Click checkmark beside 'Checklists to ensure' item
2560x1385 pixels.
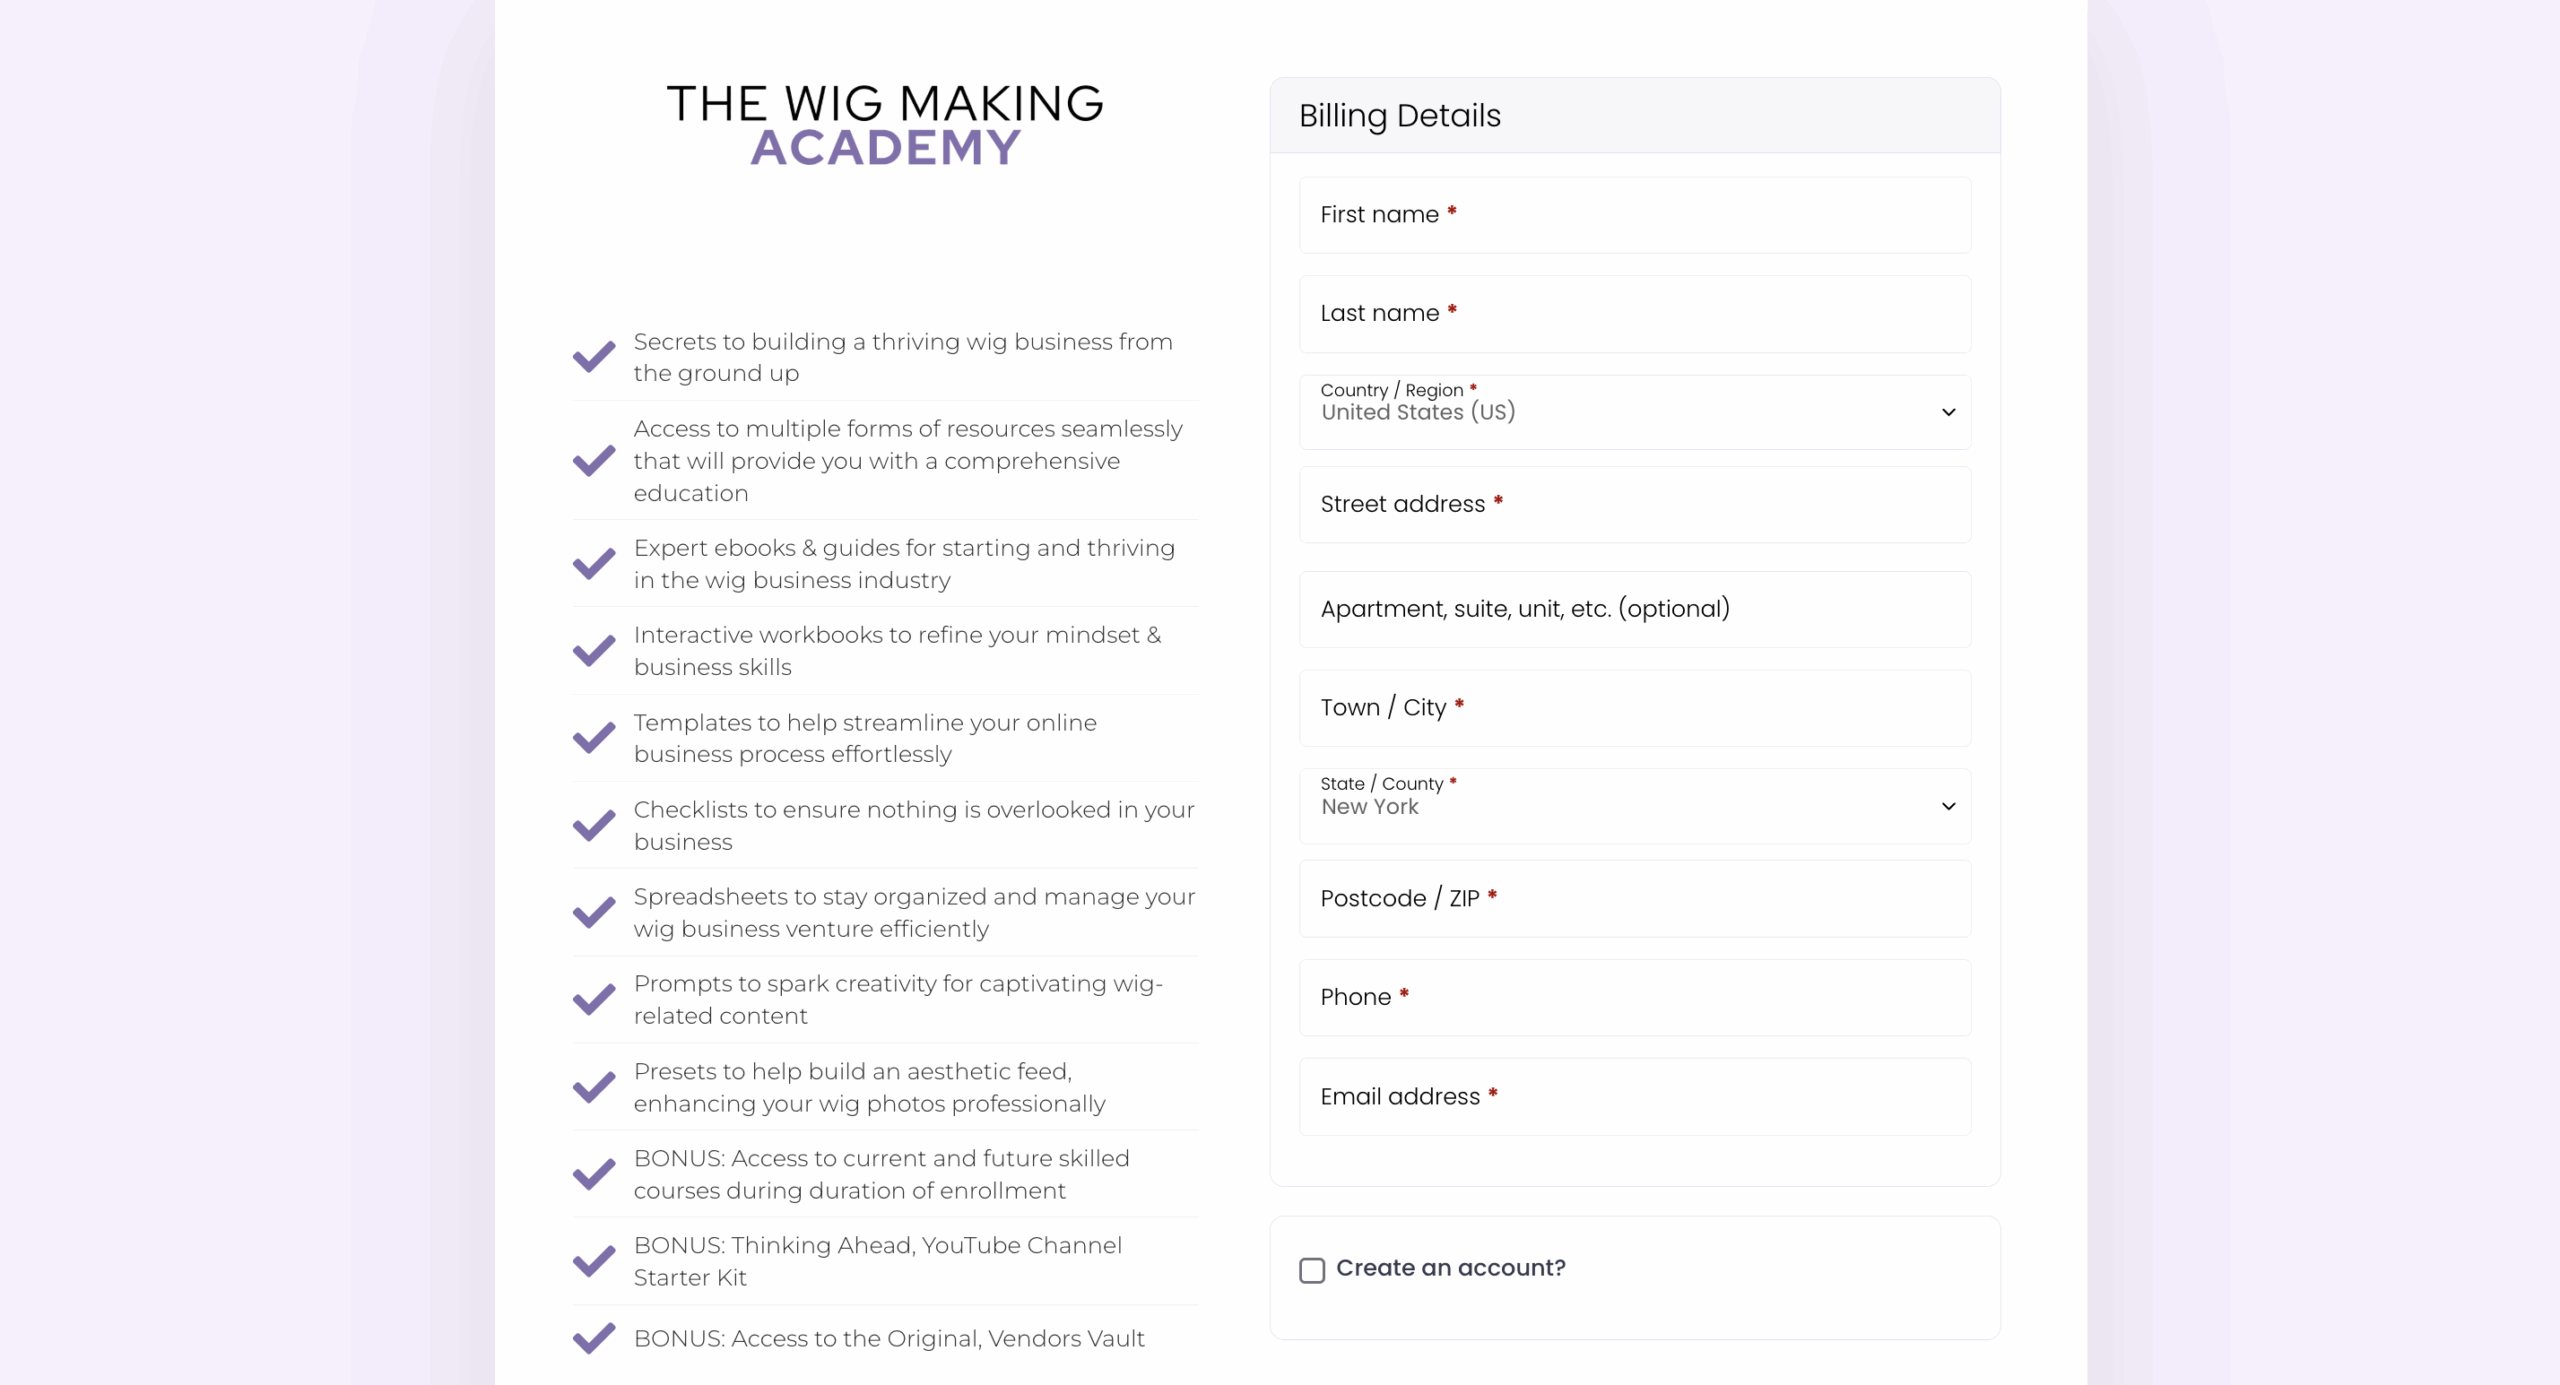[594, 825]
